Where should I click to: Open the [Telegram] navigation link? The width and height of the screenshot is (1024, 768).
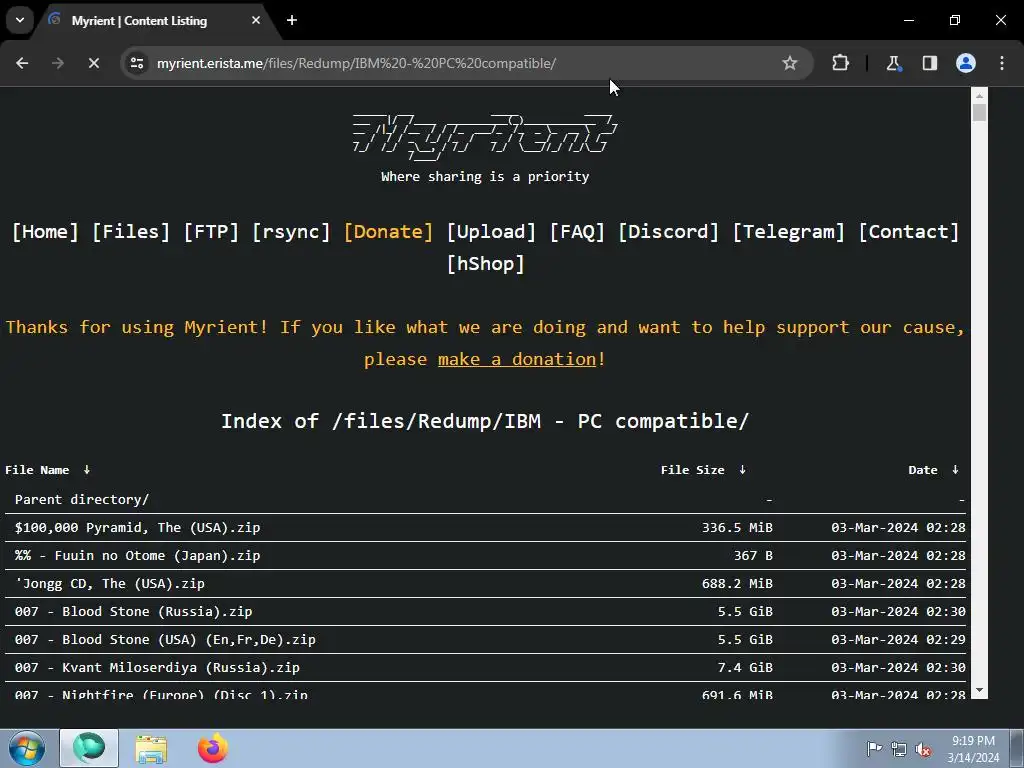click(x=789, y=232)
